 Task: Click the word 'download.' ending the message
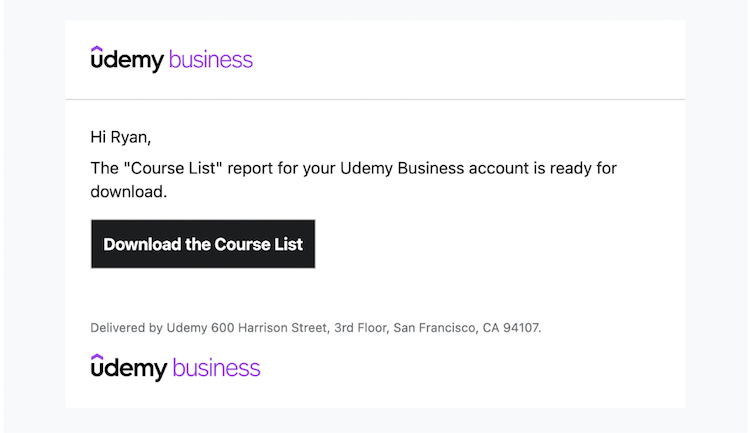click(128, 191)
